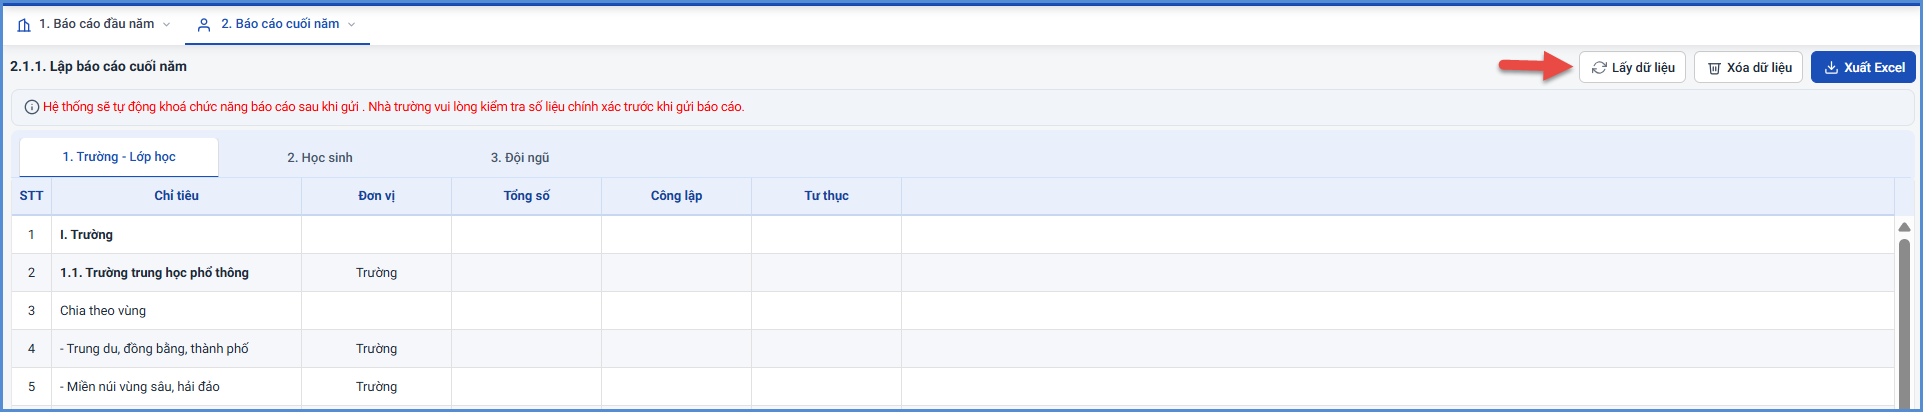
Task: Switch to the 2. Học sinh tab
Action: tap(320, 158)
